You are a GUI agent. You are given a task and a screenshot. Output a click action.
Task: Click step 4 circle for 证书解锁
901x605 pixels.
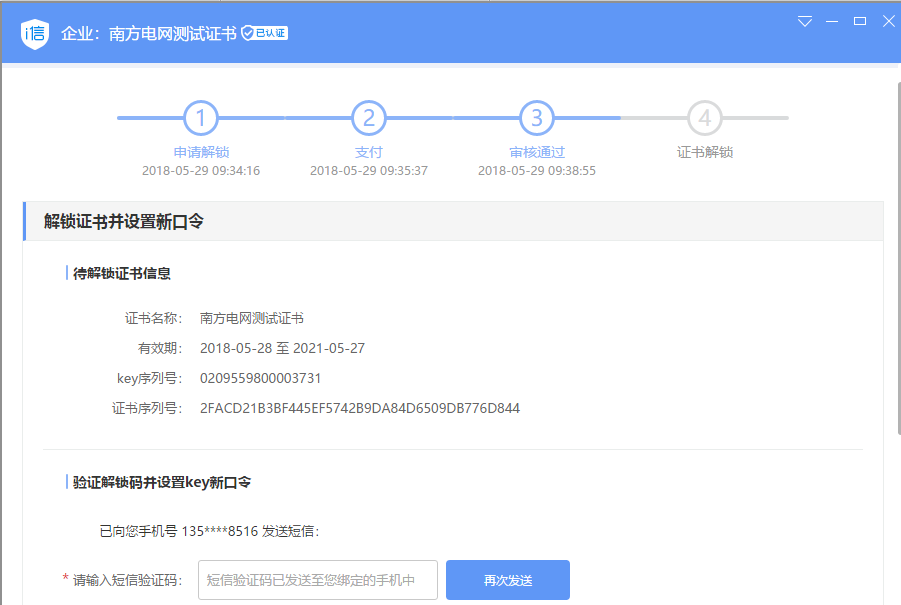point(705,118)
